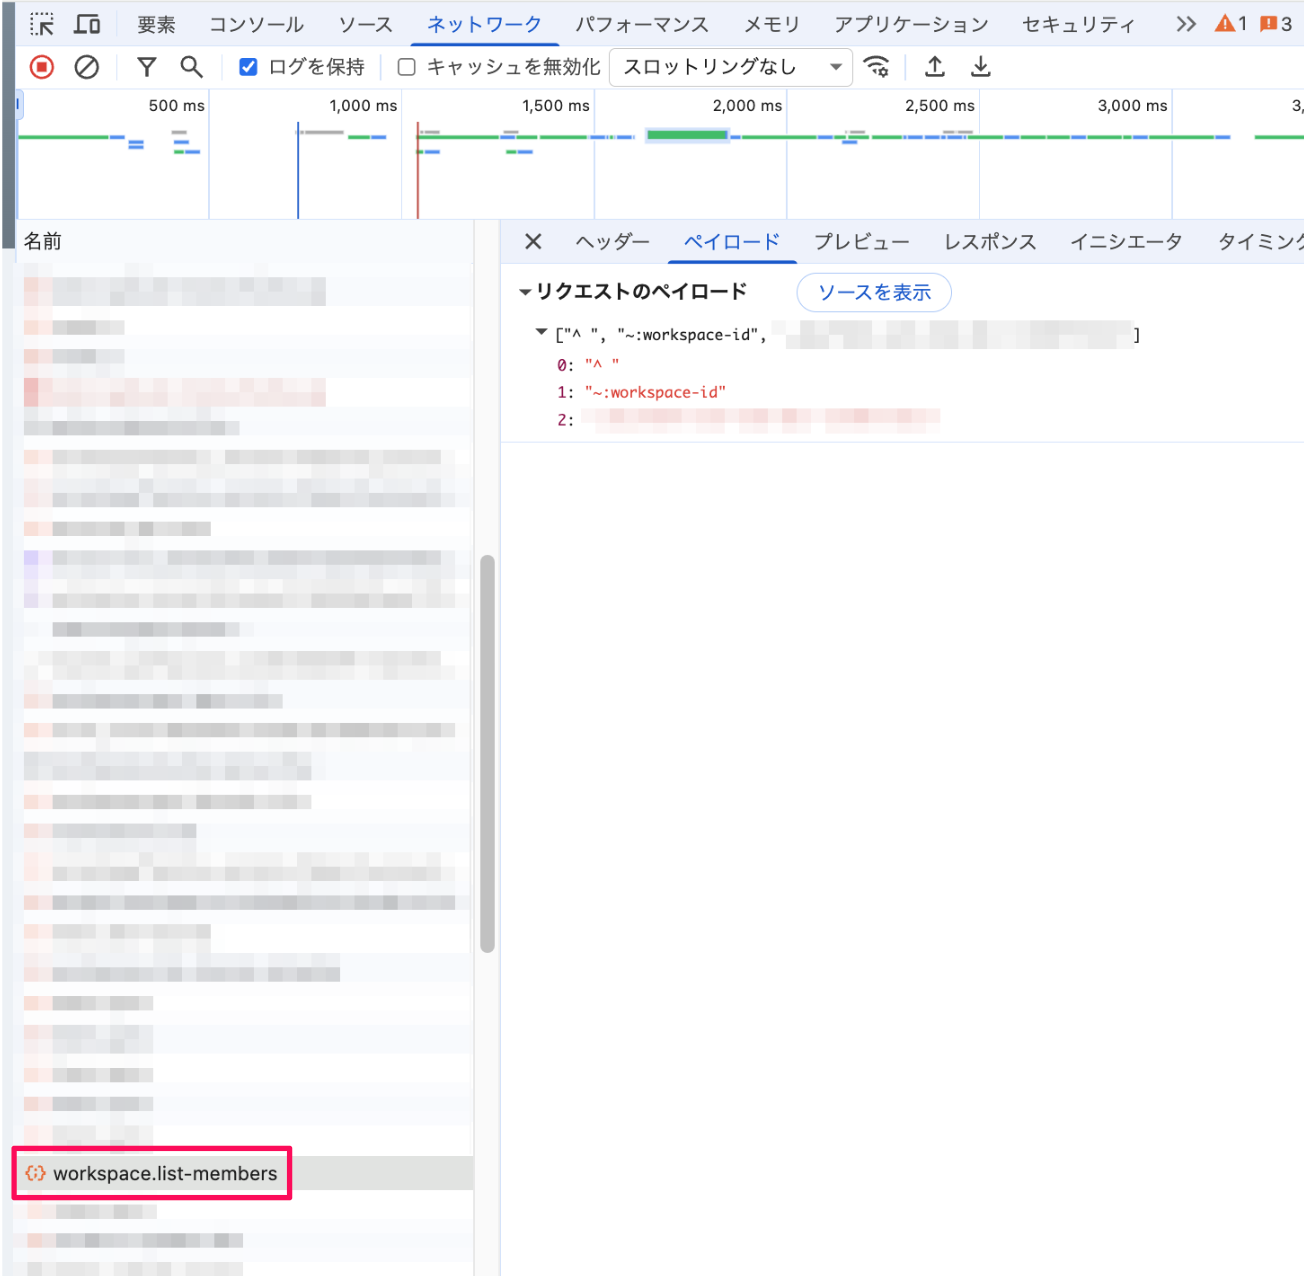
Task: Select the workspace.list-members request row
Action: [243, 1173]
